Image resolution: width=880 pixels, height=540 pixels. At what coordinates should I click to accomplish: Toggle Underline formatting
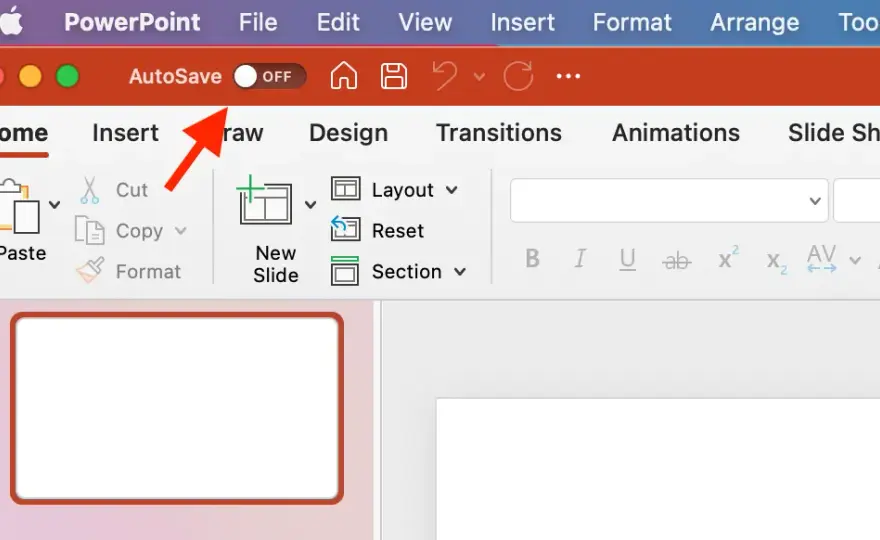click(x=627, y=260)
